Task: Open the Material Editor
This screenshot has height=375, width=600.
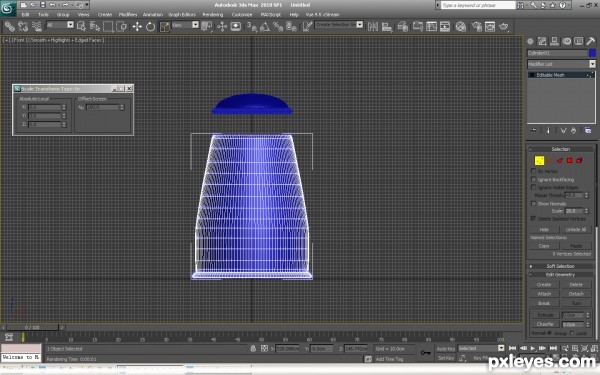Action: [461, 26]
